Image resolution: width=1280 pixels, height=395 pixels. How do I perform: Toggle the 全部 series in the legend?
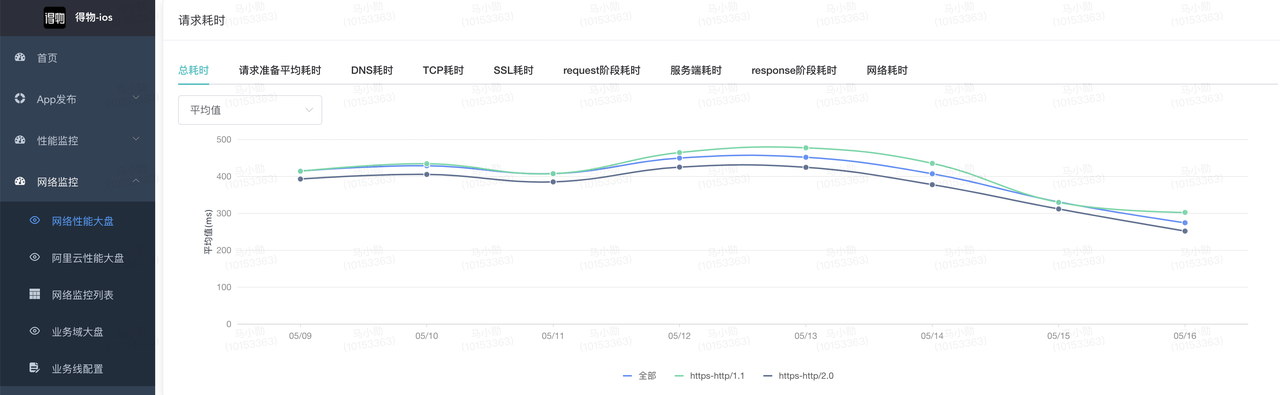pyautogui.click(x=639, y=376)
